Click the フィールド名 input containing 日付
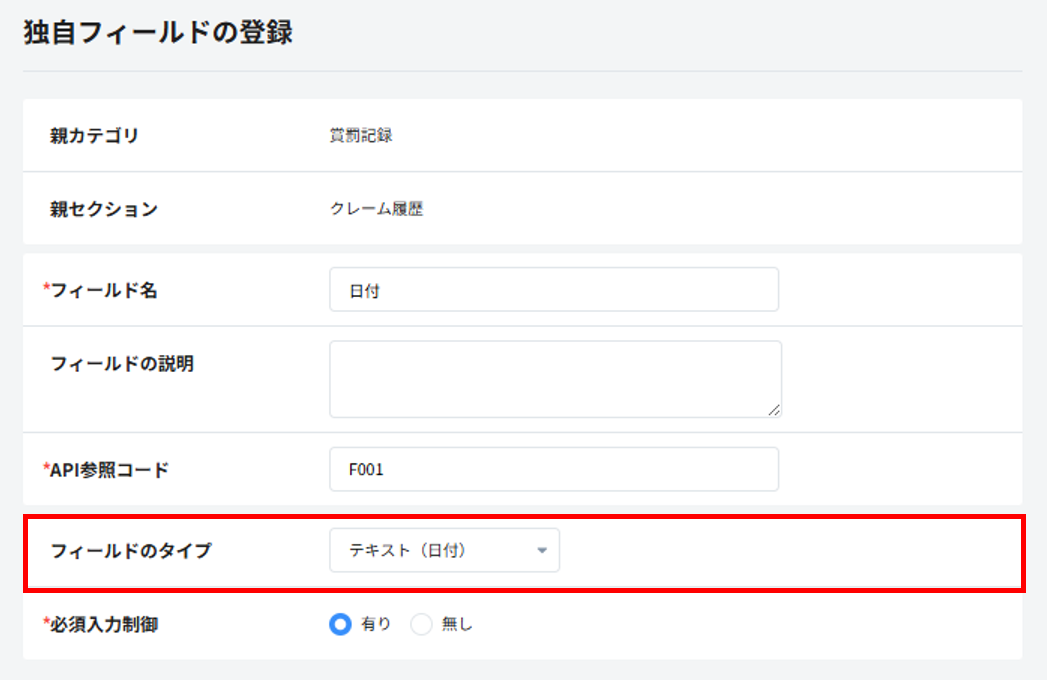Image resolution: width=1047 pixels, height=680 pixels. [553, 290]
